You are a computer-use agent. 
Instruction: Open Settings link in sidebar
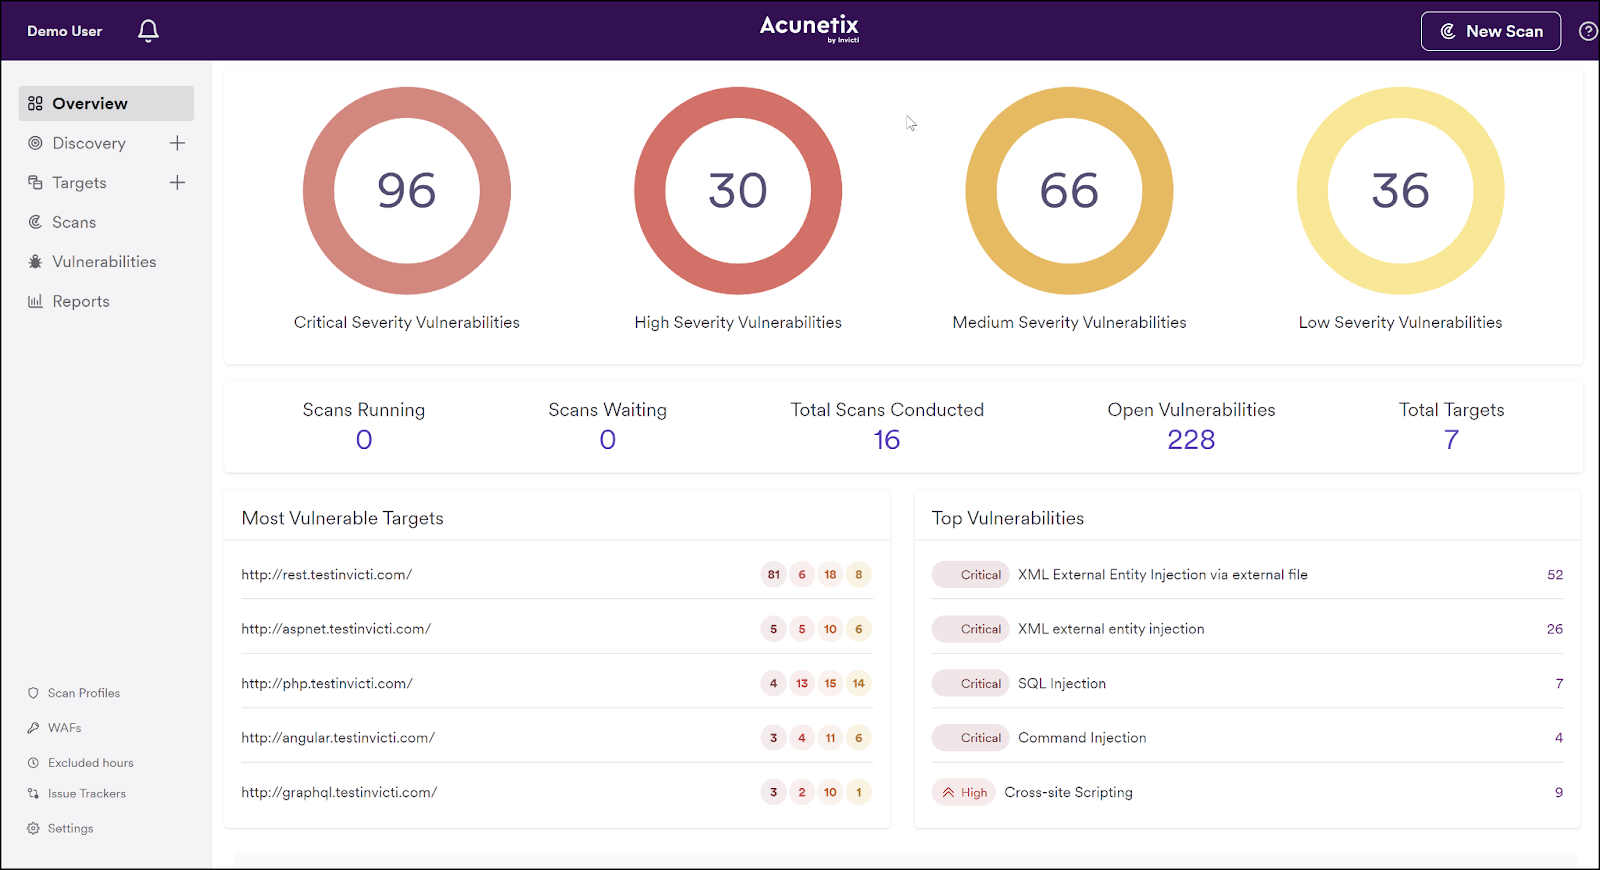click(x=70, y=829)
